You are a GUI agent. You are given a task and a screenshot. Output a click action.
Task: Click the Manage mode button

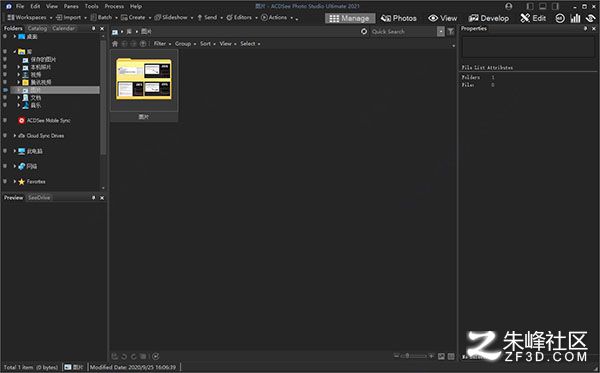click(x=350, y=18)
